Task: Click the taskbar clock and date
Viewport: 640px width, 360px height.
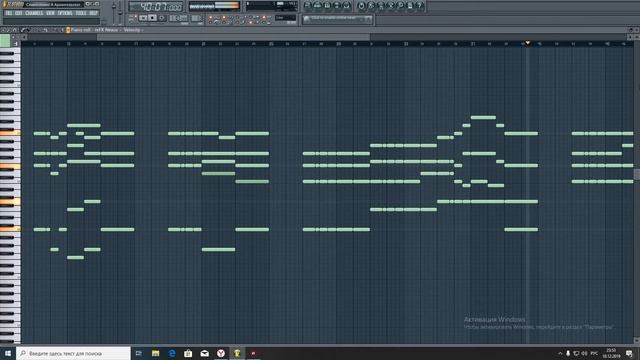Action: [611, 353]
